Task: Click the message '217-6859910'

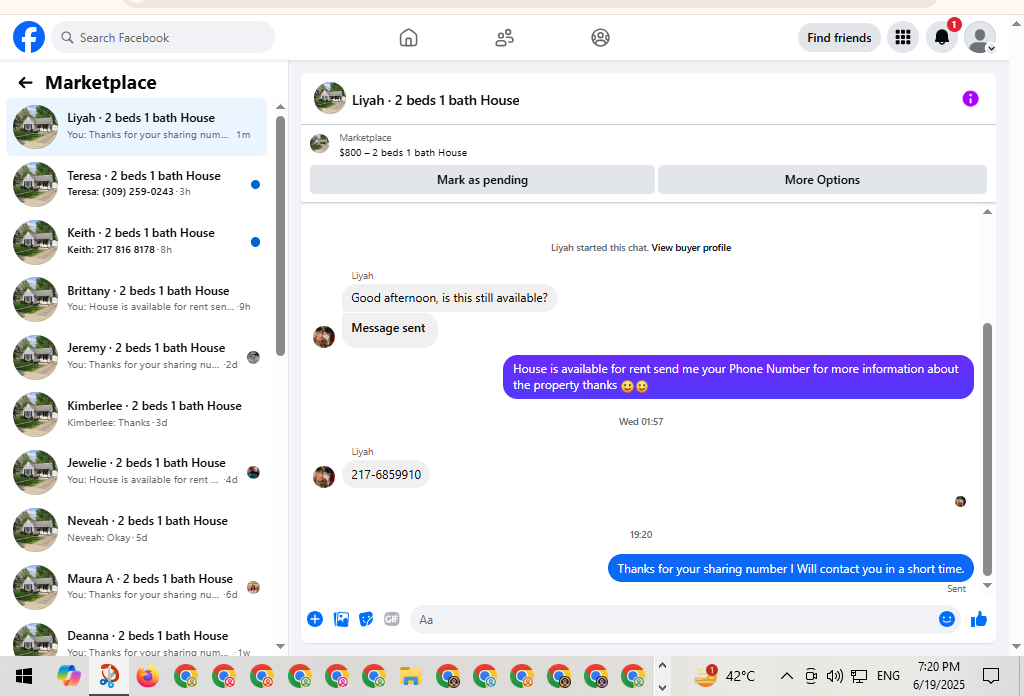Action: coord(386,475)
